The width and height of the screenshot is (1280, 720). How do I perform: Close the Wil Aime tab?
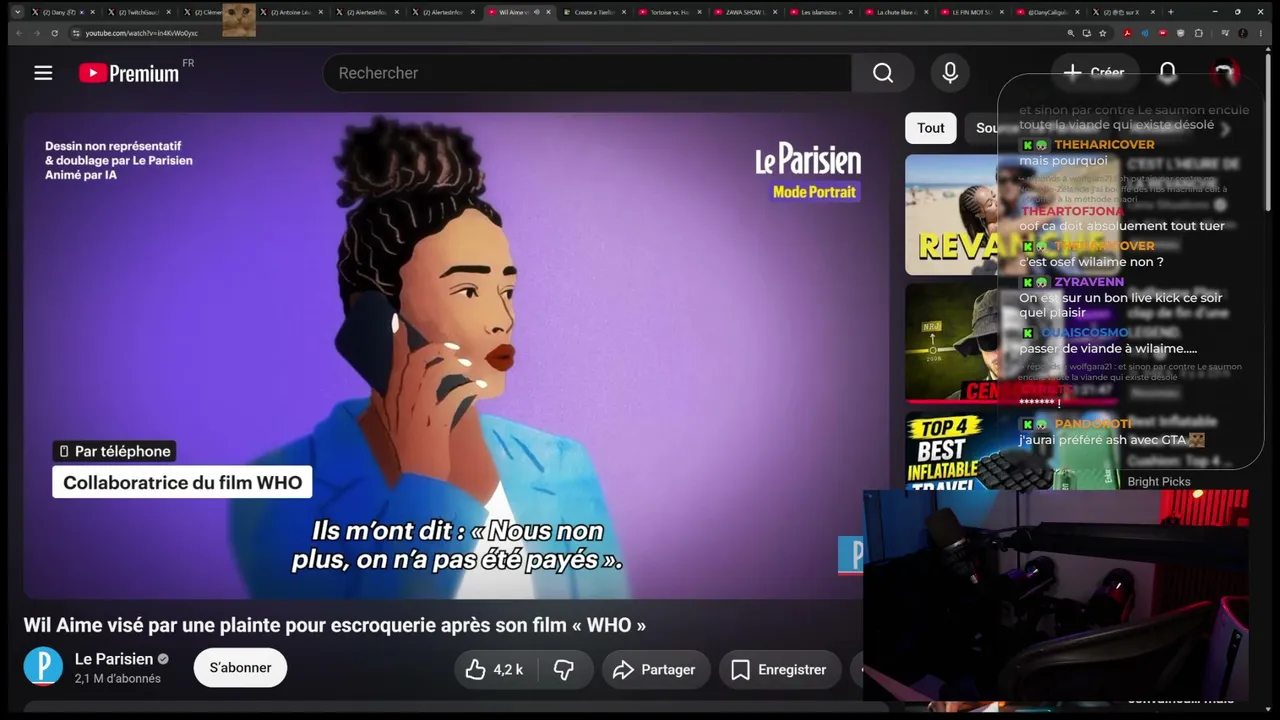click(x=548, y=12)
